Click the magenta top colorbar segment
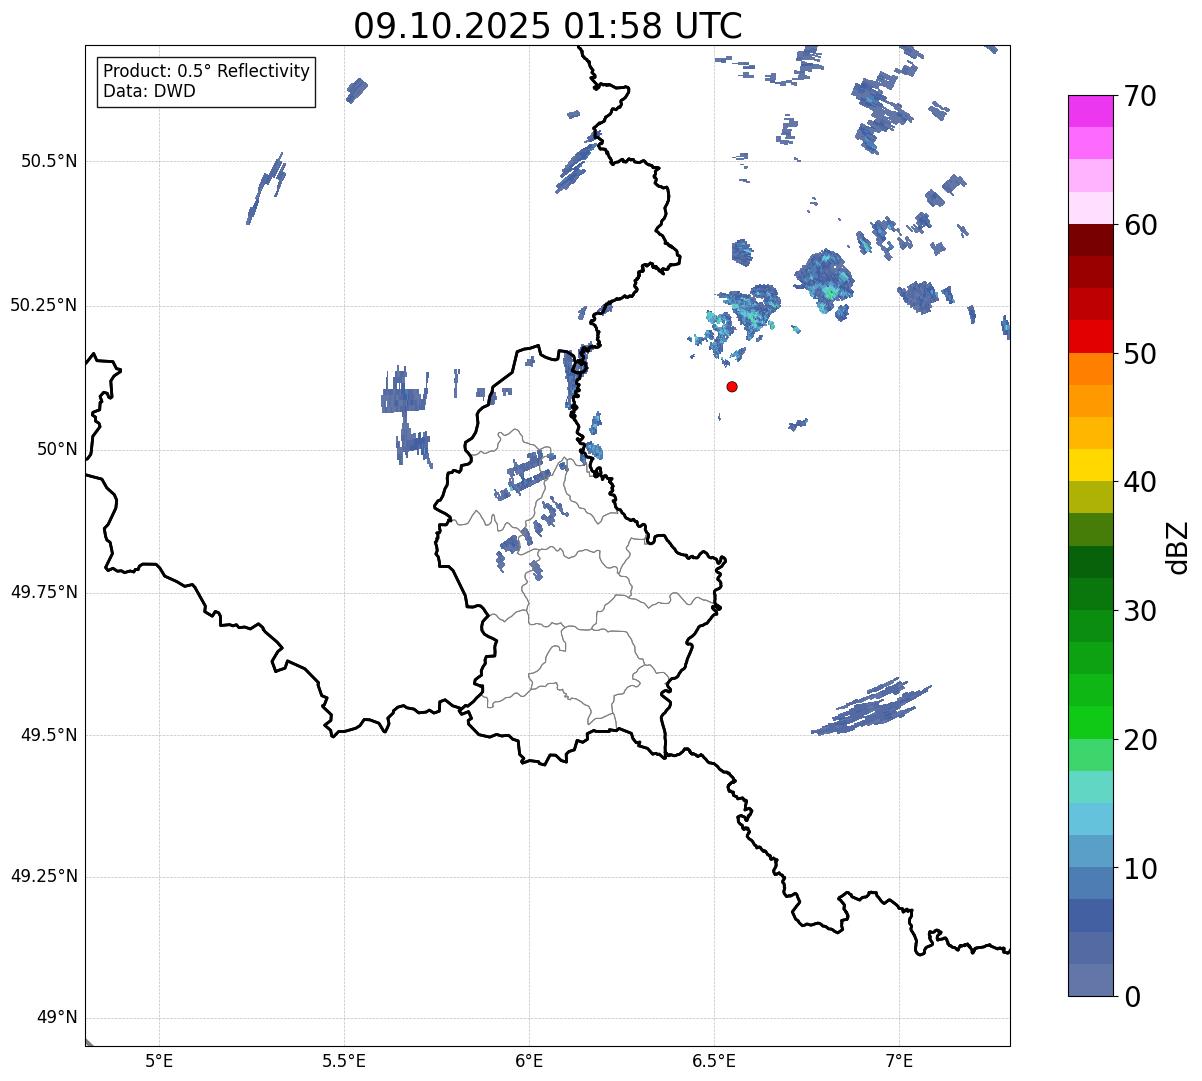This screenshot has width=1202, height=1081. point(1090,111)
